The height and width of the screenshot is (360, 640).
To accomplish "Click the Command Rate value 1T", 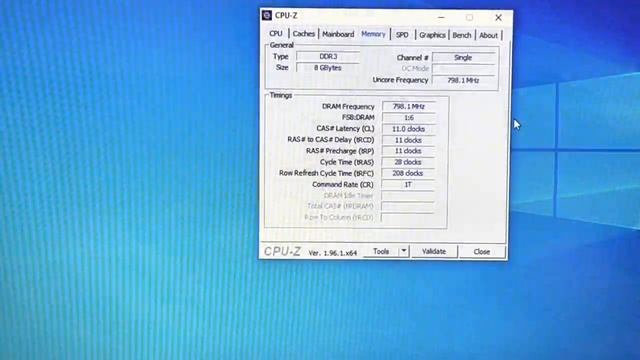I will [409, 184].
